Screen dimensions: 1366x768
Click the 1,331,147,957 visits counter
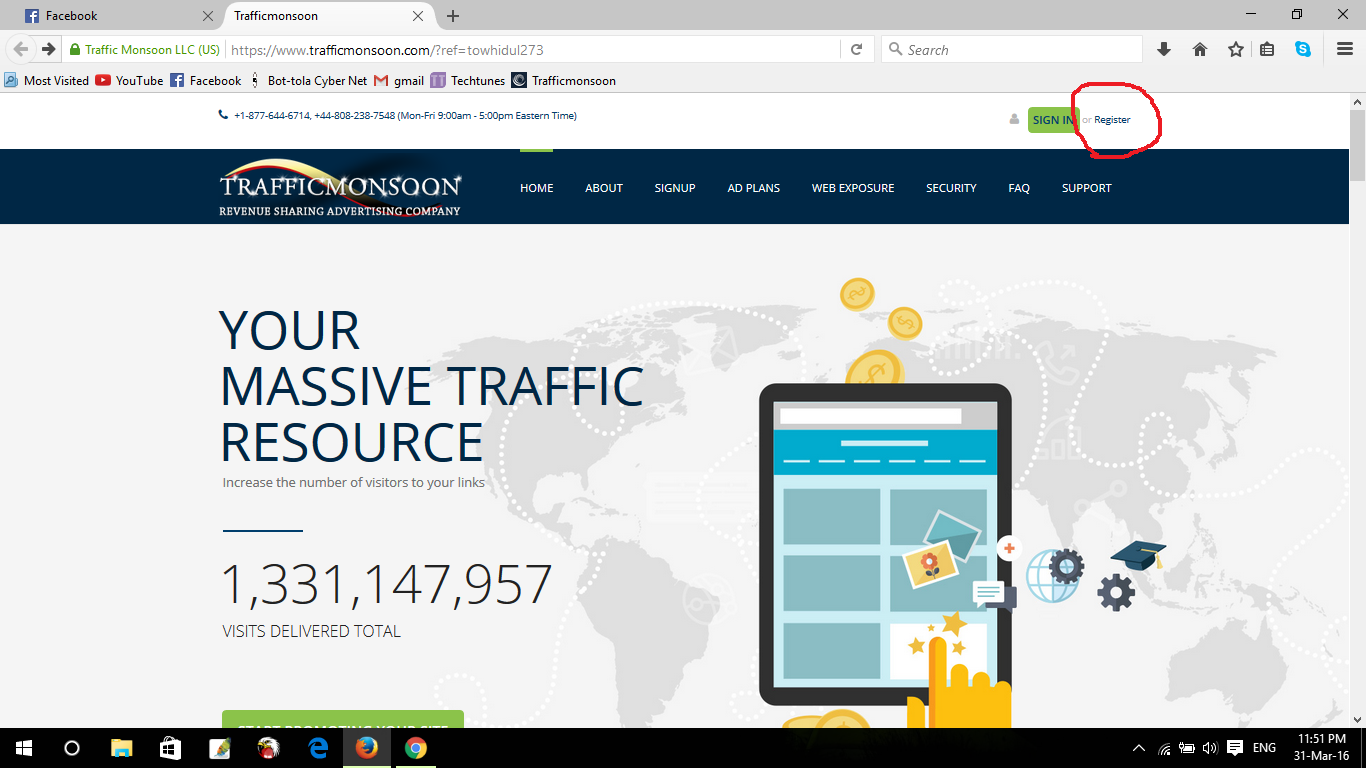386,585
